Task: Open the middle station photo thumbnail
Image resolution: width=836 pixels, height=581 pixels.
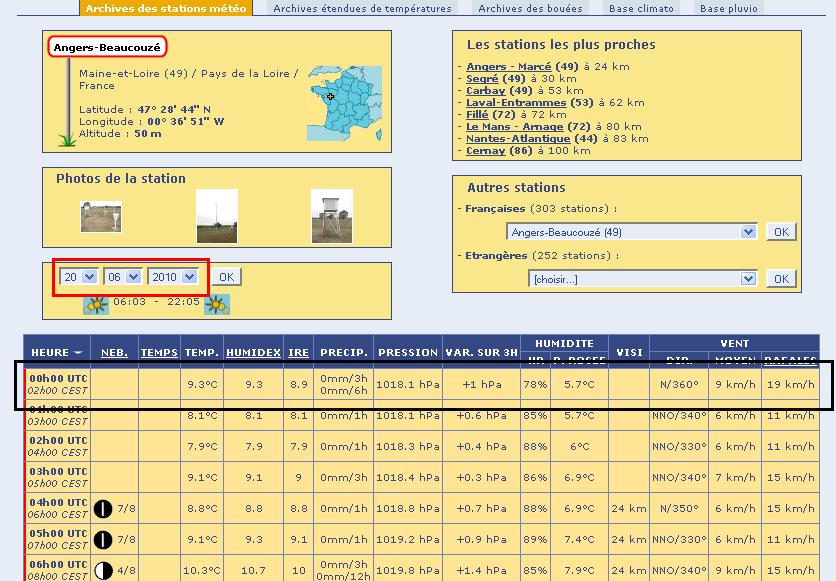Action: [217, 216]
